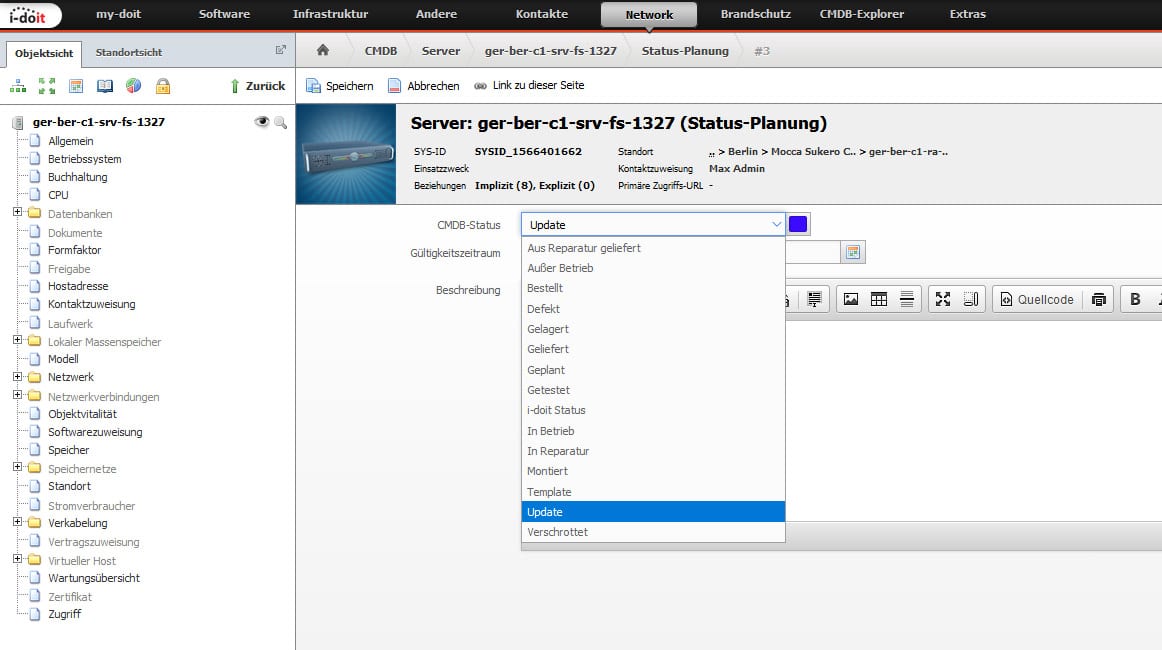The height and width of the screenshot is (650, 1162).
Task: Insert a horizontal line in editor
Action: click(x=907, y=299)
